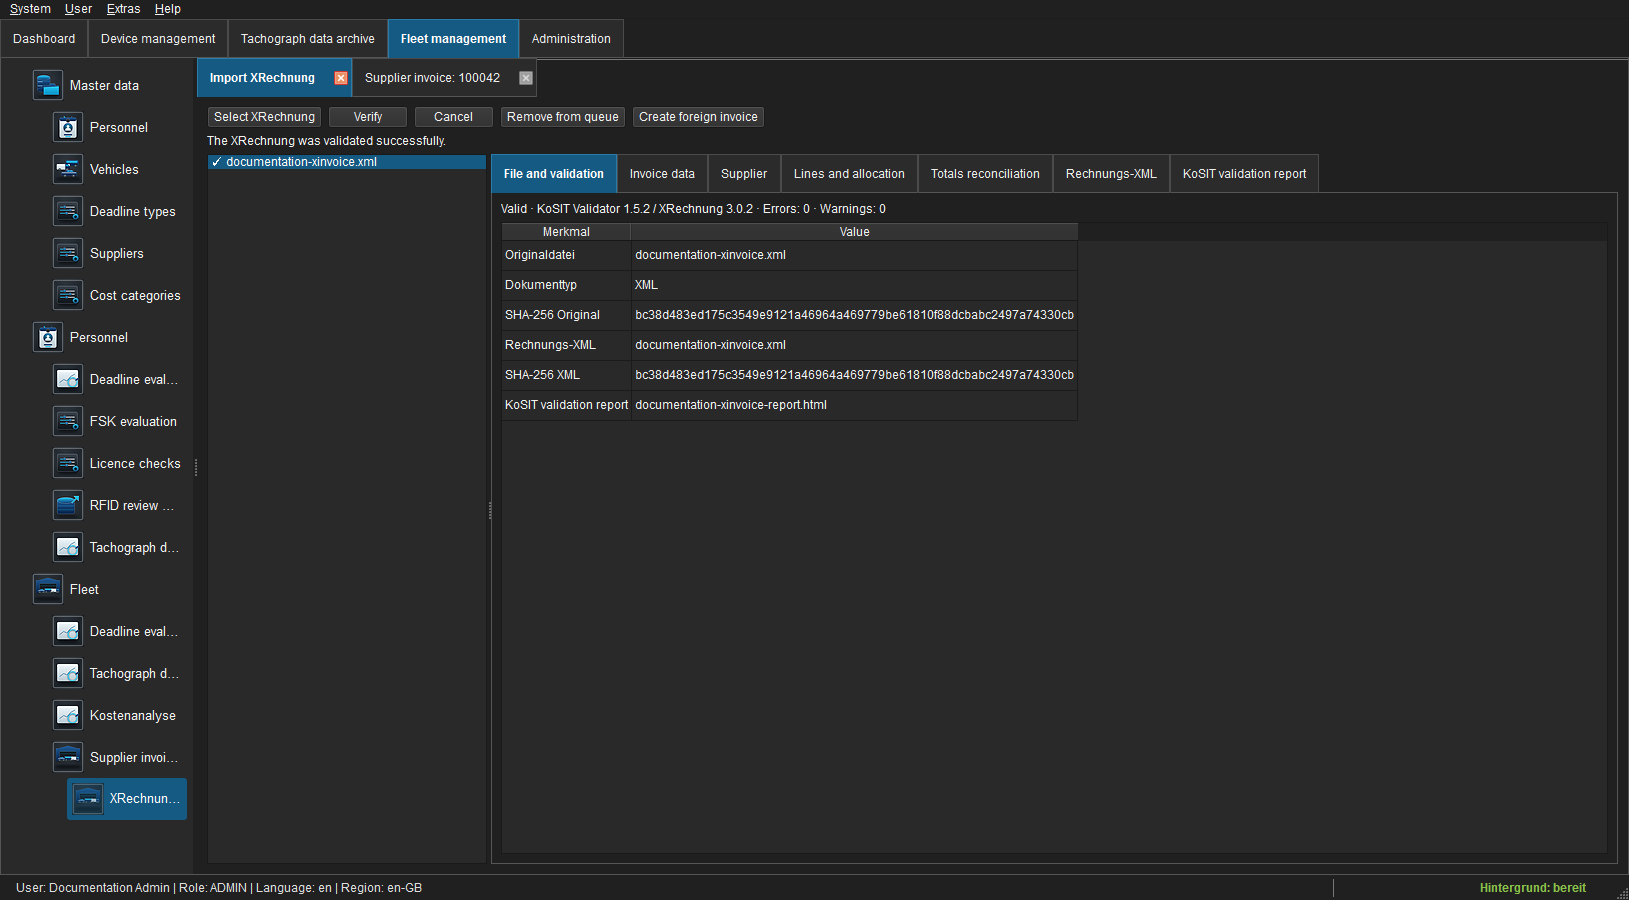Open the User menu
The image size is (1629, 900).
pos(78,9)
